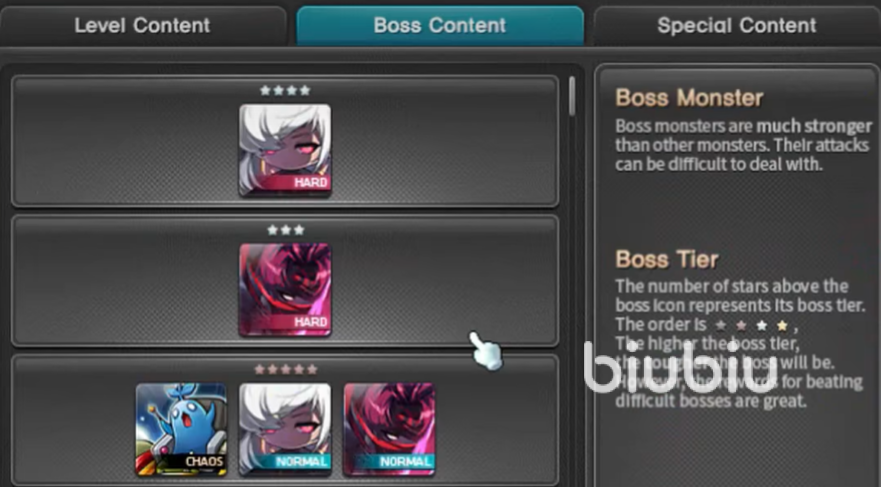Viewport: 881px width, 487px height.
Task: Click the gray star in tier order legend
Action: (721, 325)
